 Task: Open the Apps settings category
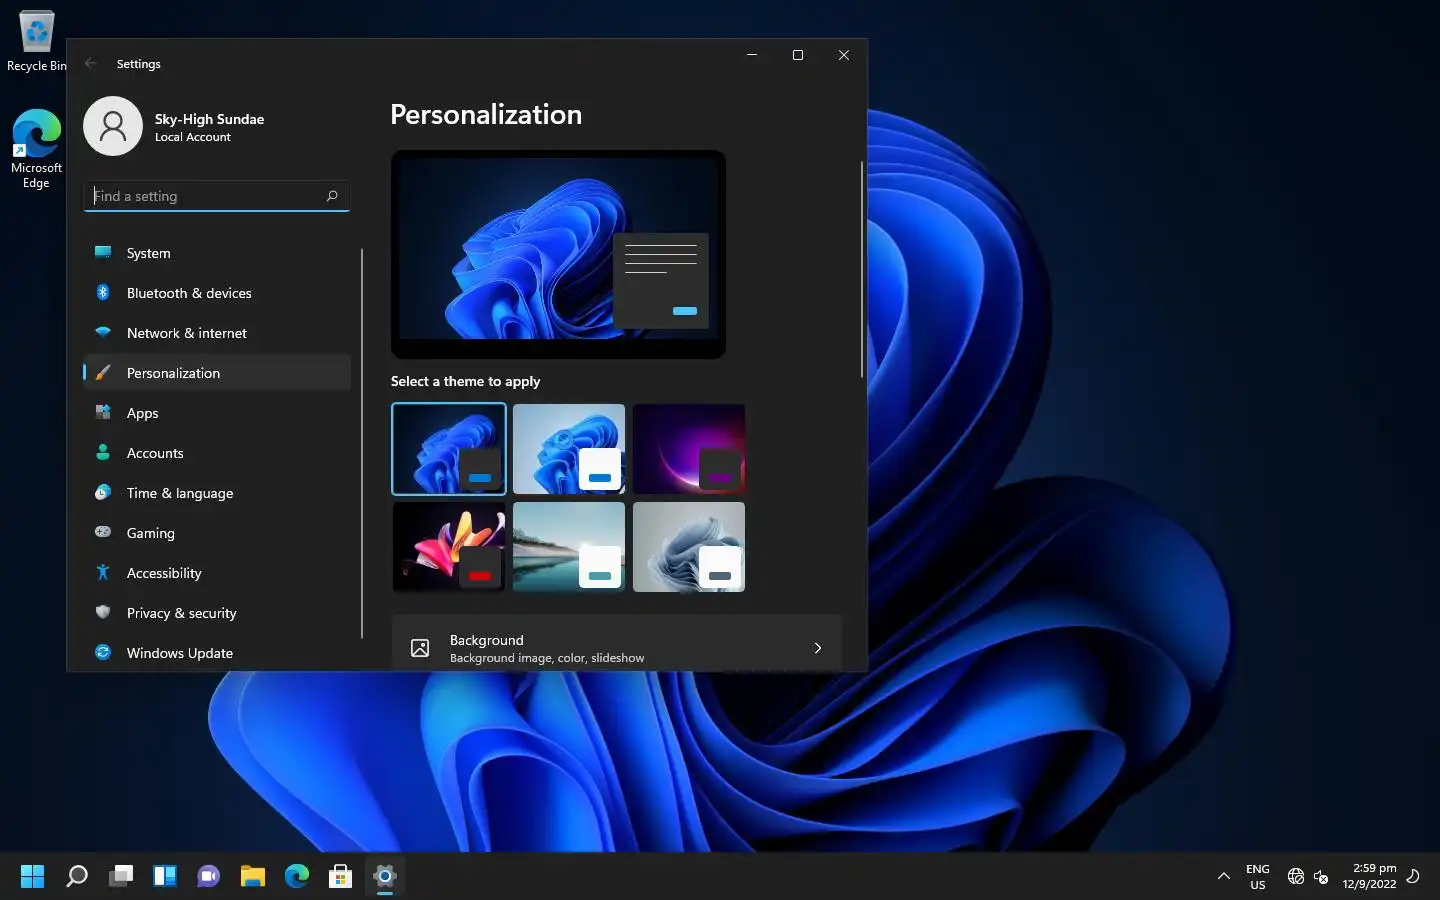tap(217, 413)
